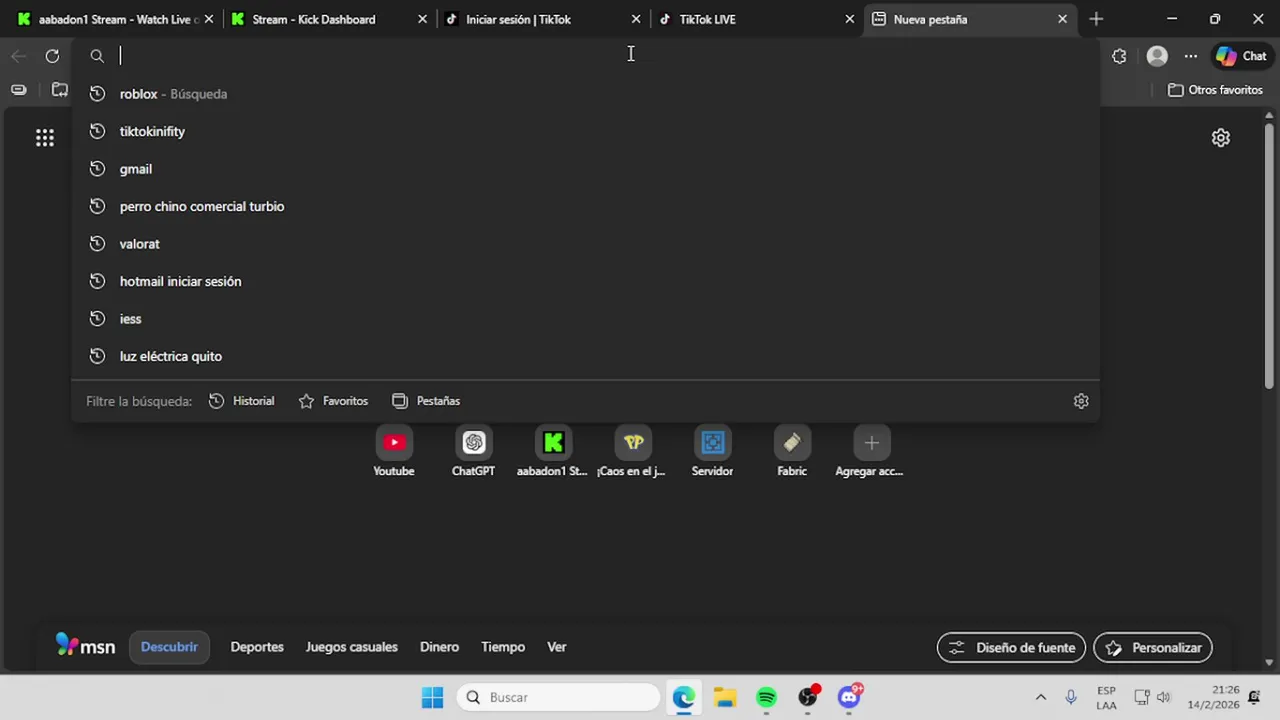Open the Servidor quick link tile
The height and width of the screenshot is (720, 1280).
(x=712, y=452)
